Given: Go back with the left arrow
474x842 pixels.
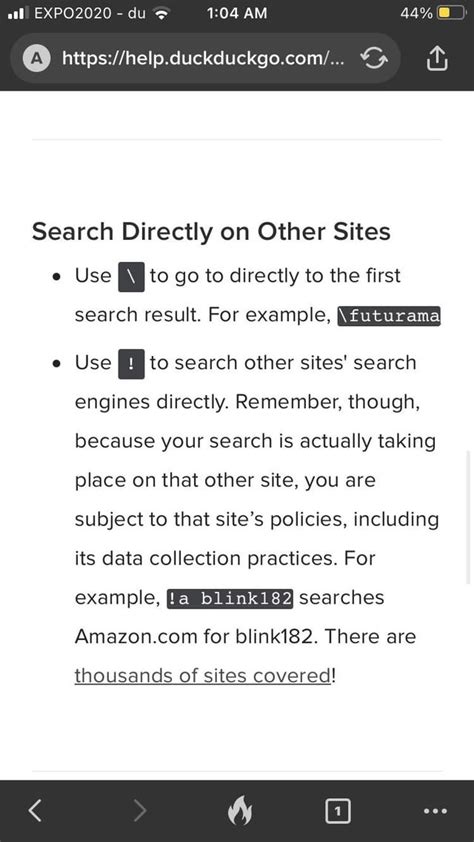Looking at the screenshot, I should 35,810.
